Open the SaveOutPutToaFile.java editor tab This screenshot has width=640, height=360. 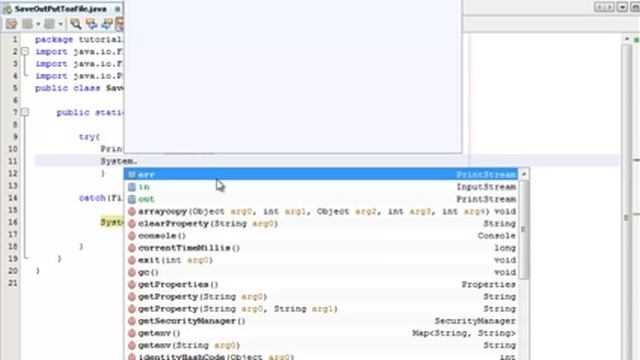[x=60, y=9]
